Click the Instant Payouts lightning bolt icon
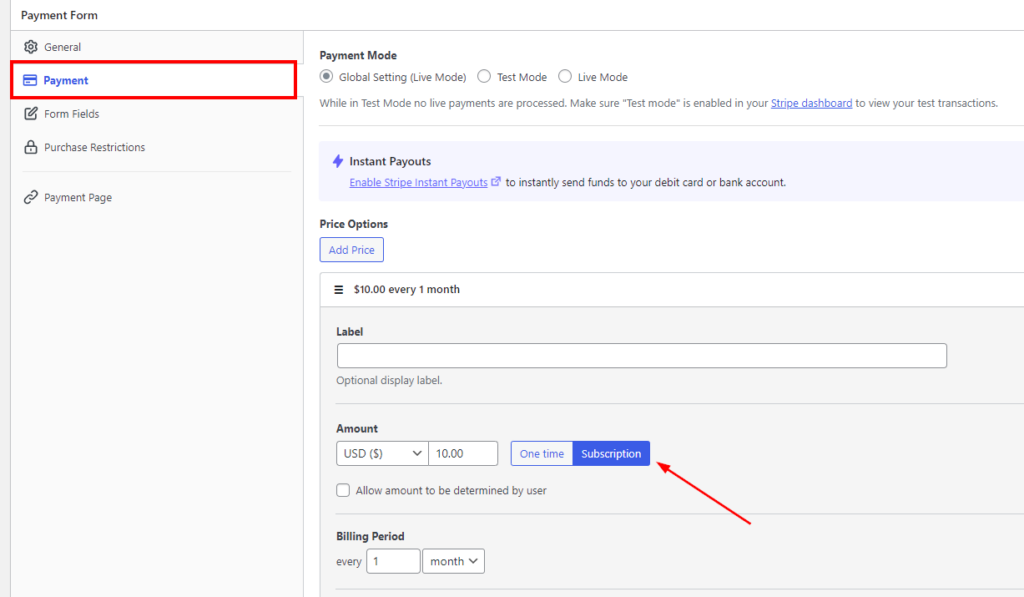Screen dimensions: 1024x597 tap(338, 161)
